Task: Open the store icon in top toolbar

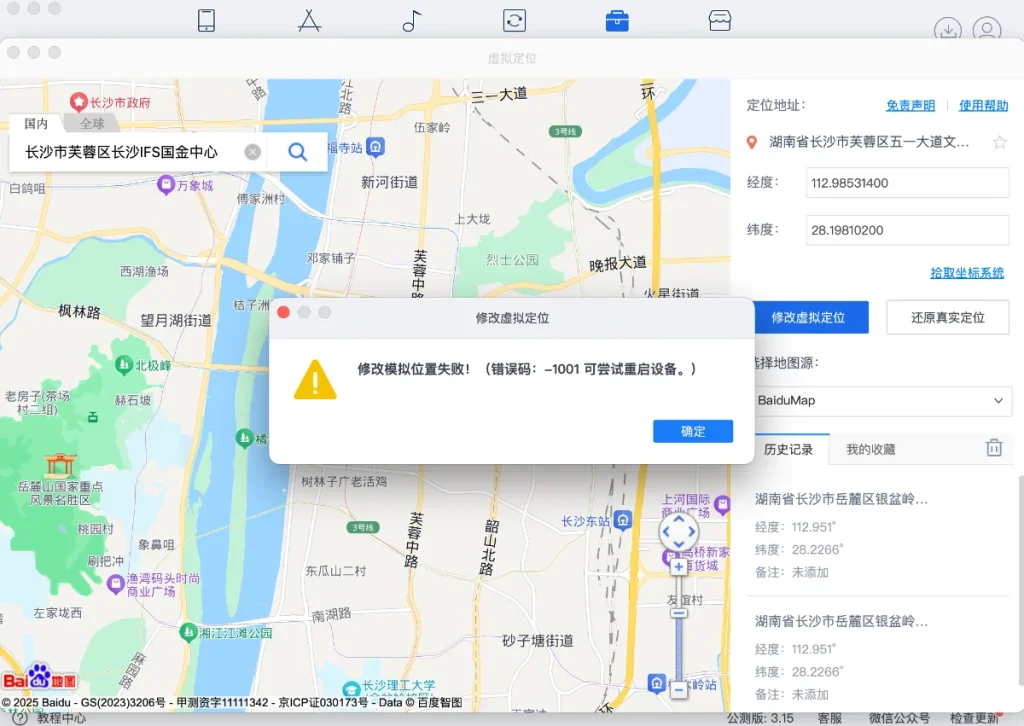Action: click(720, 20)
